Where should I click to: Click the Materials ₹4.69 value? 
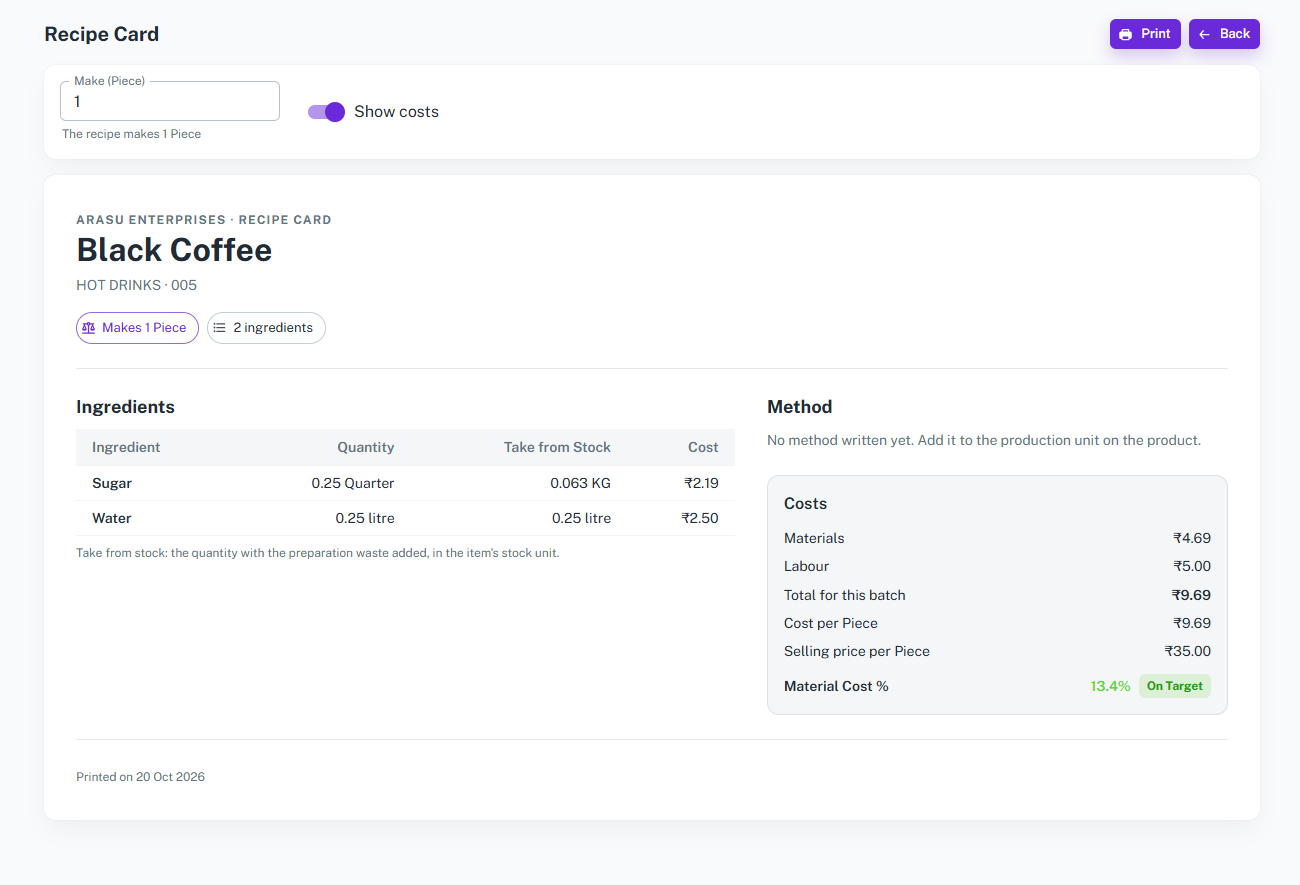tap(1192, 538)
